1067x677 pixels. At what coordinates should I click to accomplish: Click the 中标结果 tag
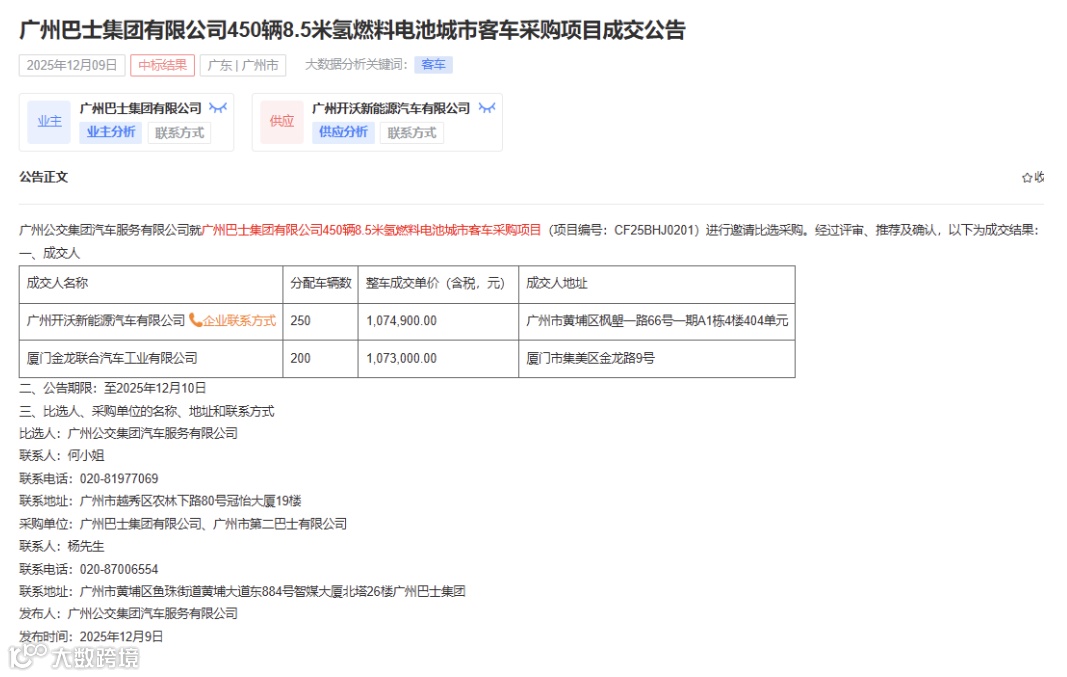[x=163, y=65]
